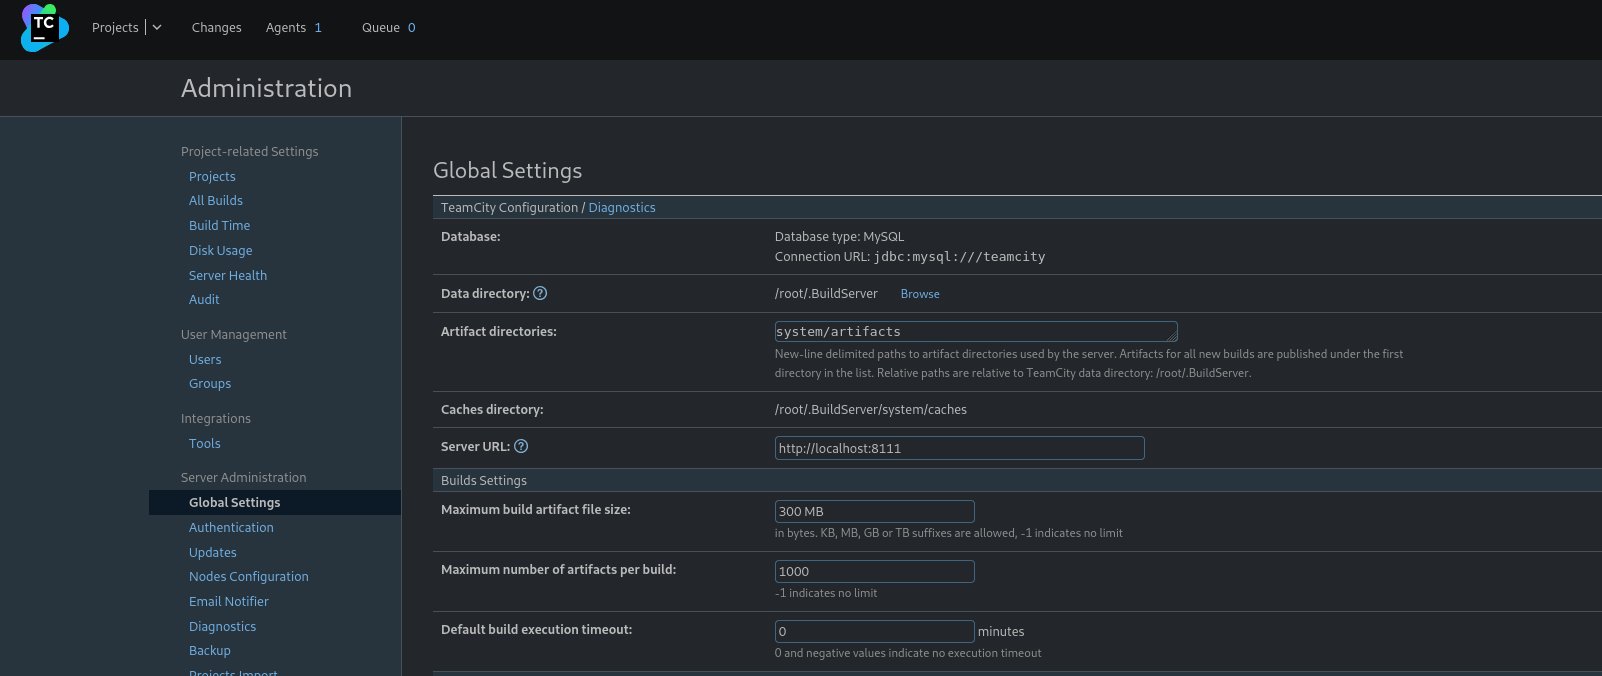Open the Queue tab
Image resolution: width=1602 pixels, height=676 pixels.
381,28
